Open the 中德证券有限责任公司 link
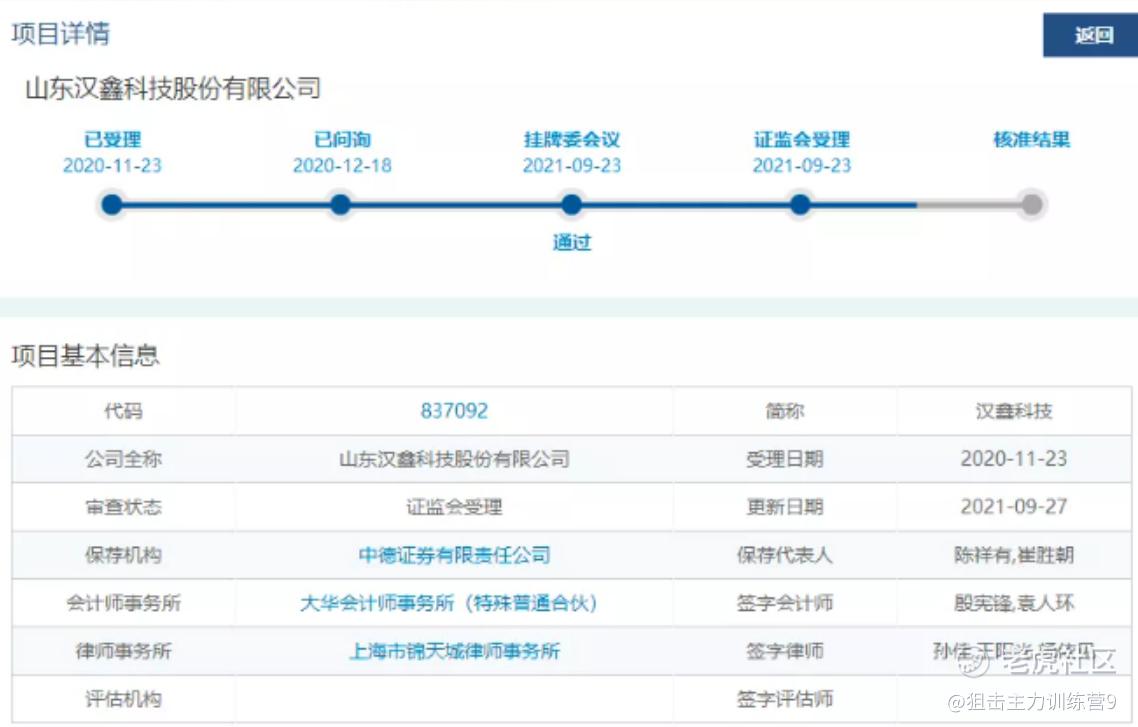This screenshot has height=727, width=1138. (x=454, y=555)
